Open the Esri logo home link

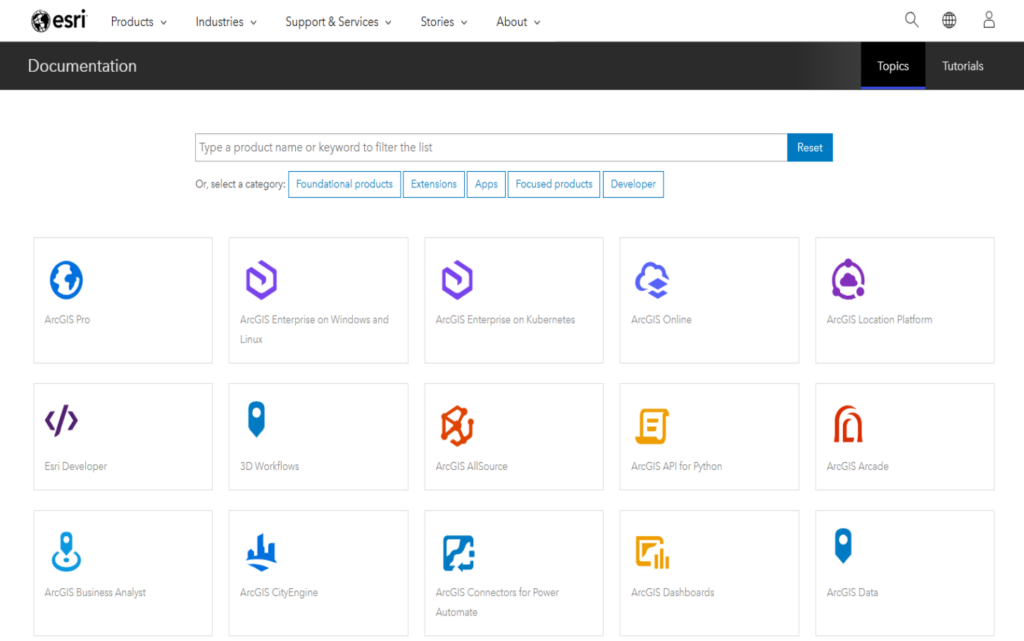(x=59, y=21)
